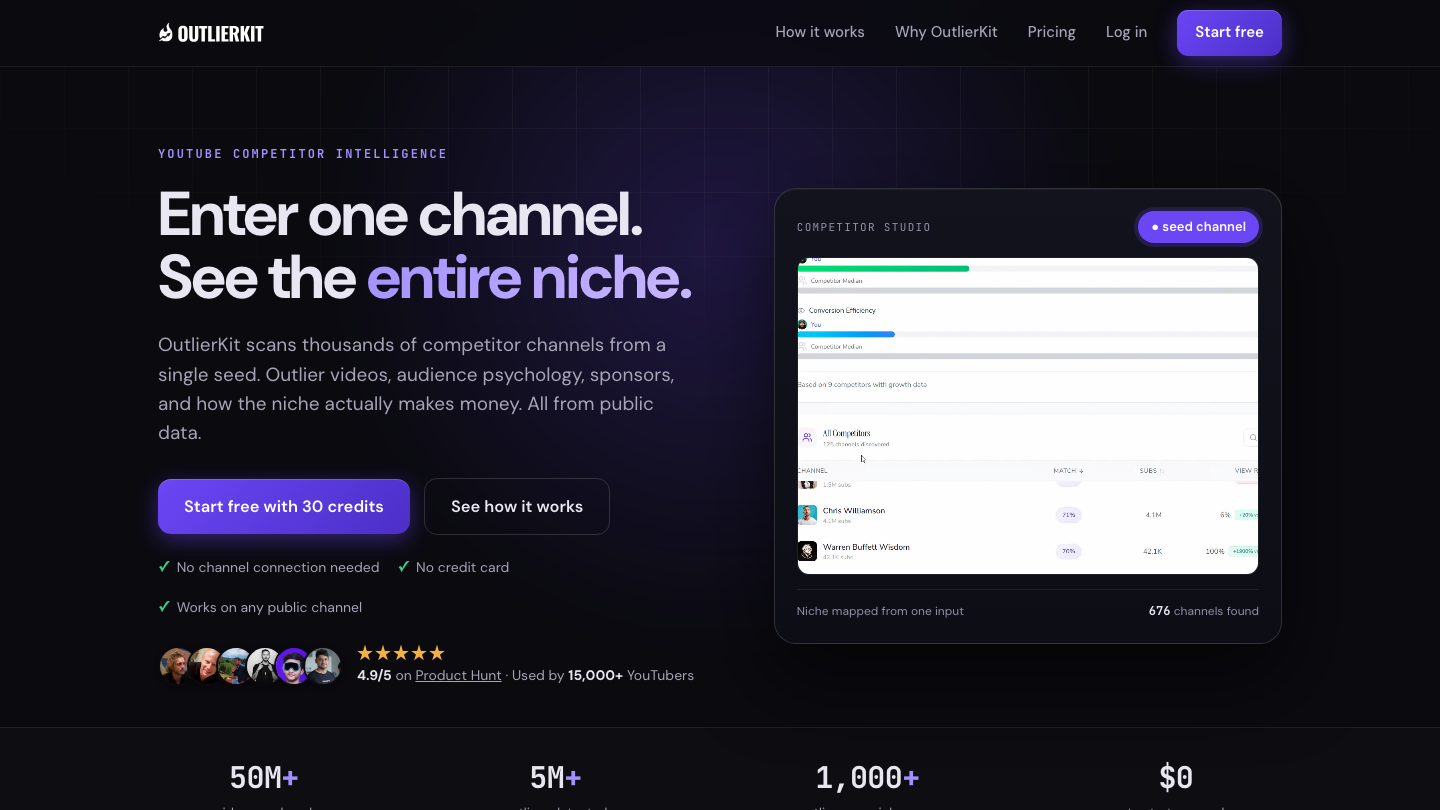Click the OutlierKit flame logo icon
The width and height of the screenshot is (1440, 810).
point(166,33)
